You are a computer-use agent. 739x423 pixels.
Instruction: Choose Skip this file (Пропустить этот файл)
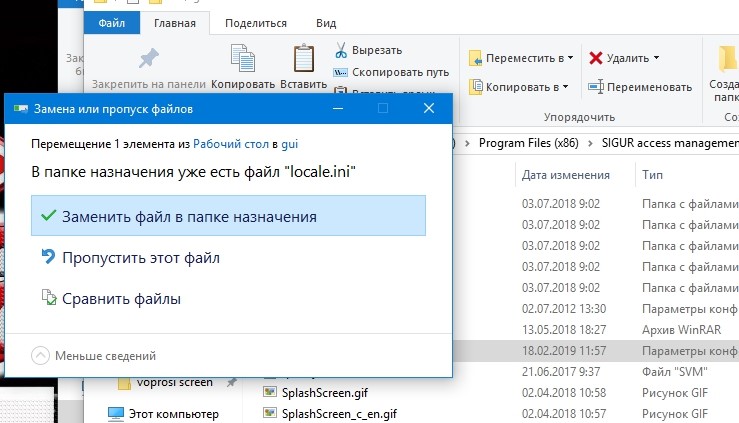click(140, 258)
